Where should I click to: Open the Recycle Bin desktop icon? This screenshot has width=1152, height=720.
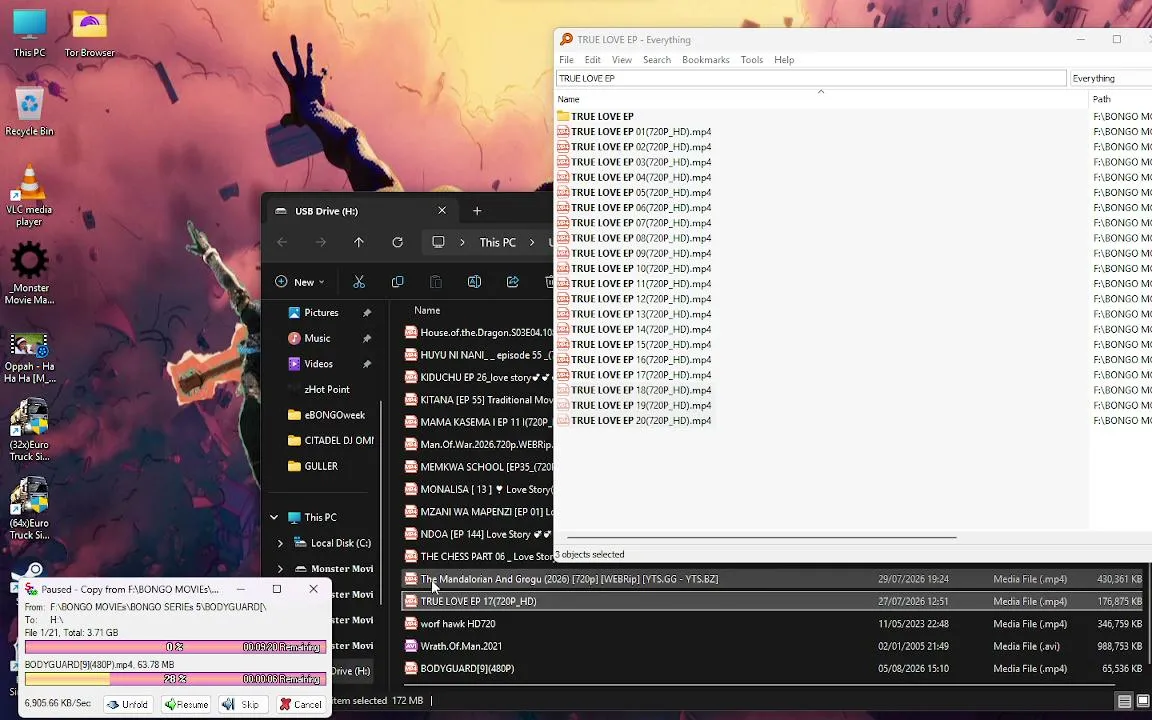coord(29,112)
